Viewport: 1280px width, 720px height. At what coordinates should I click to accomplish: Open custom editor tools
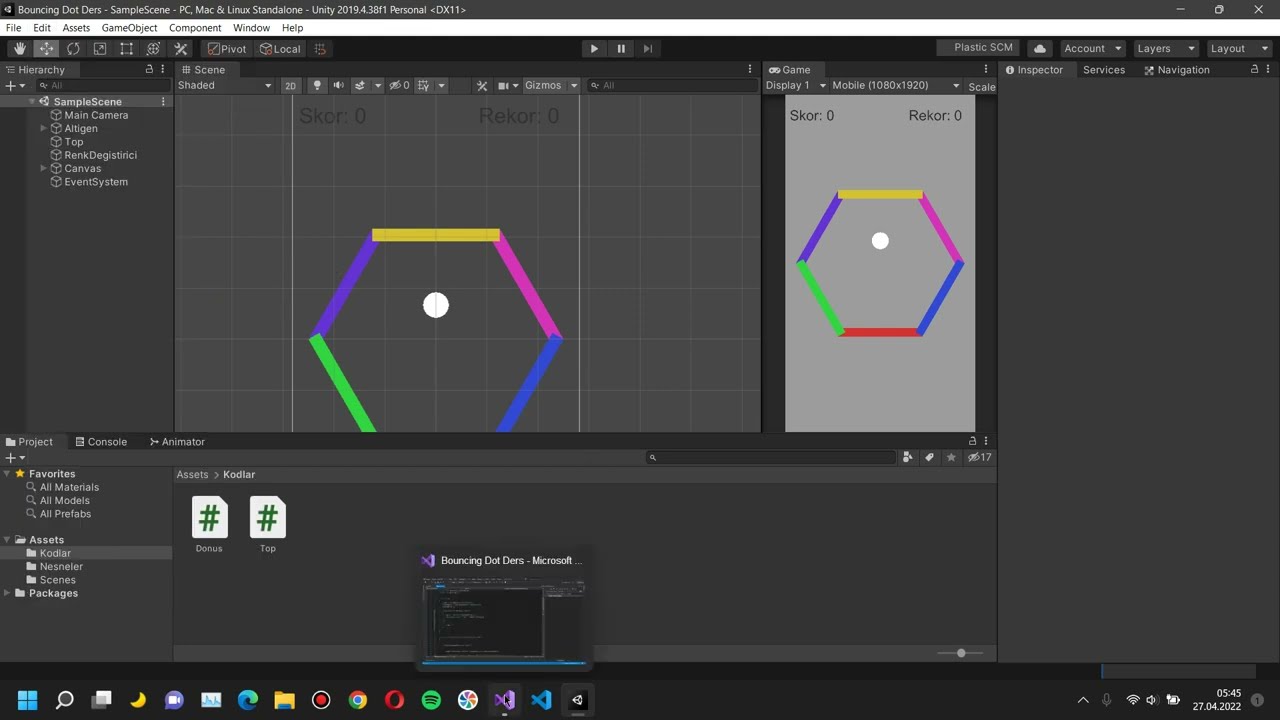181,48
